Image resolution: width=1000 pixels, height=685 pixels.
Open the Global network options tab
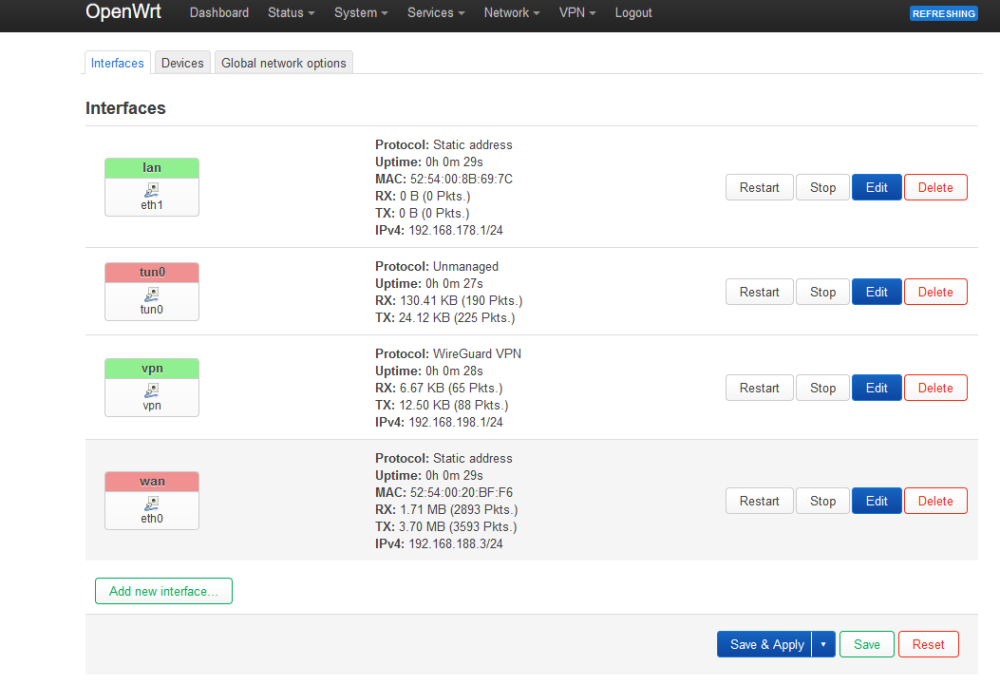tap(284, 63)
